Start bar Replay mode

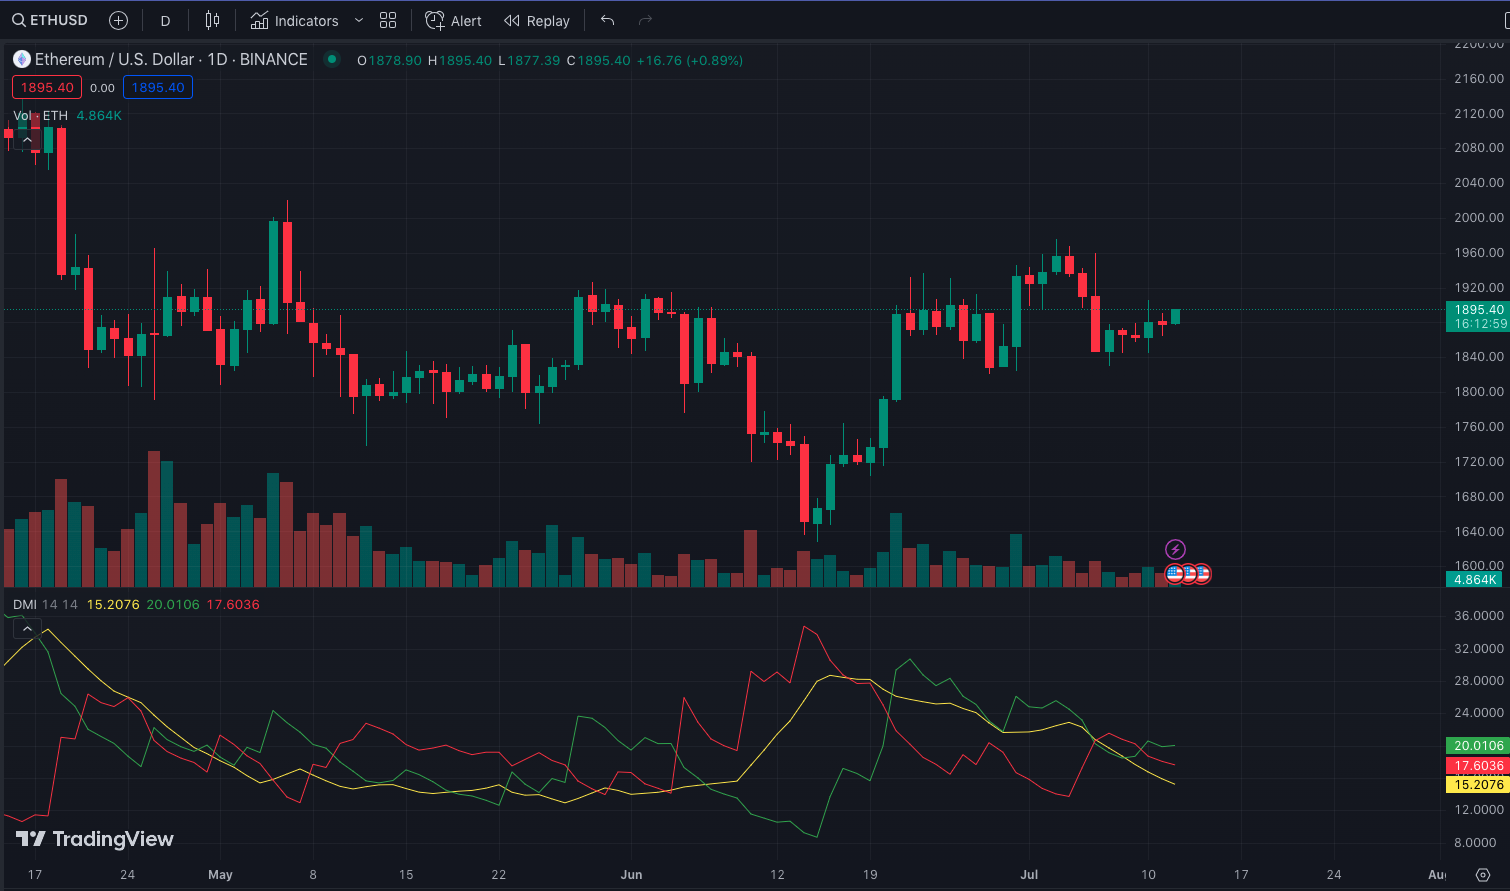coord(537,20)
